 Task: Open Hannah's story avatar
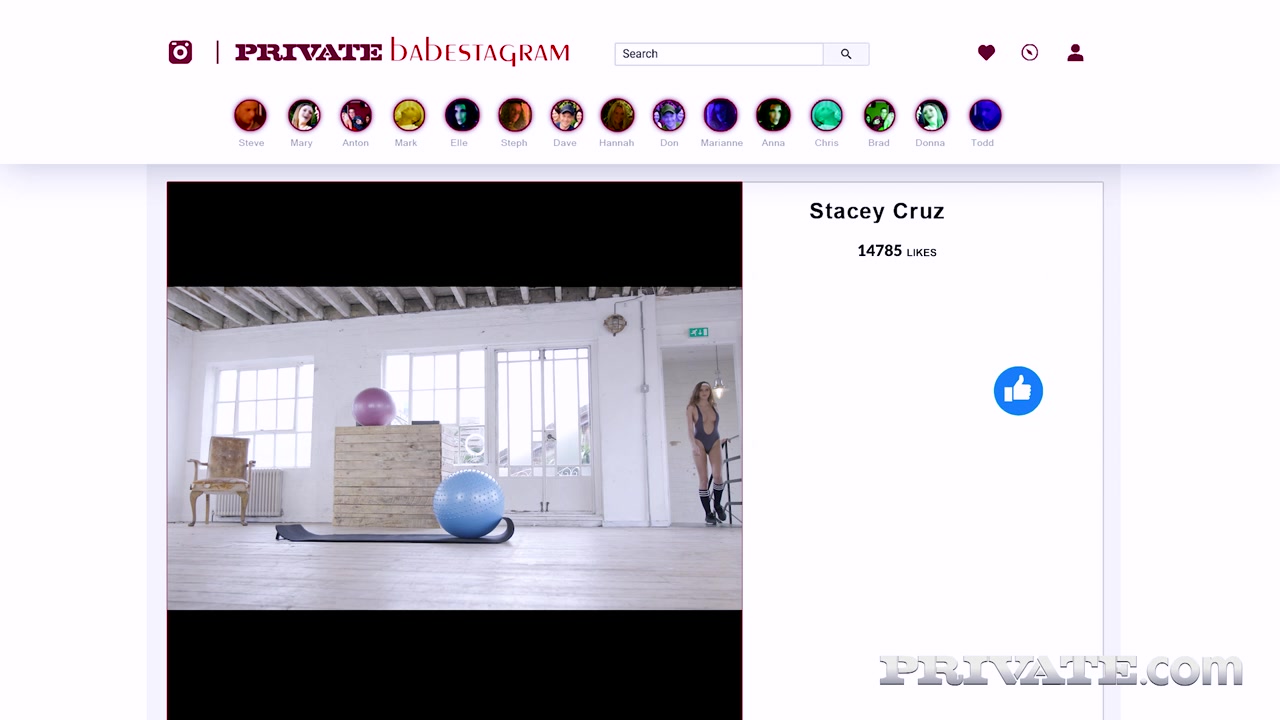[617, 116]
